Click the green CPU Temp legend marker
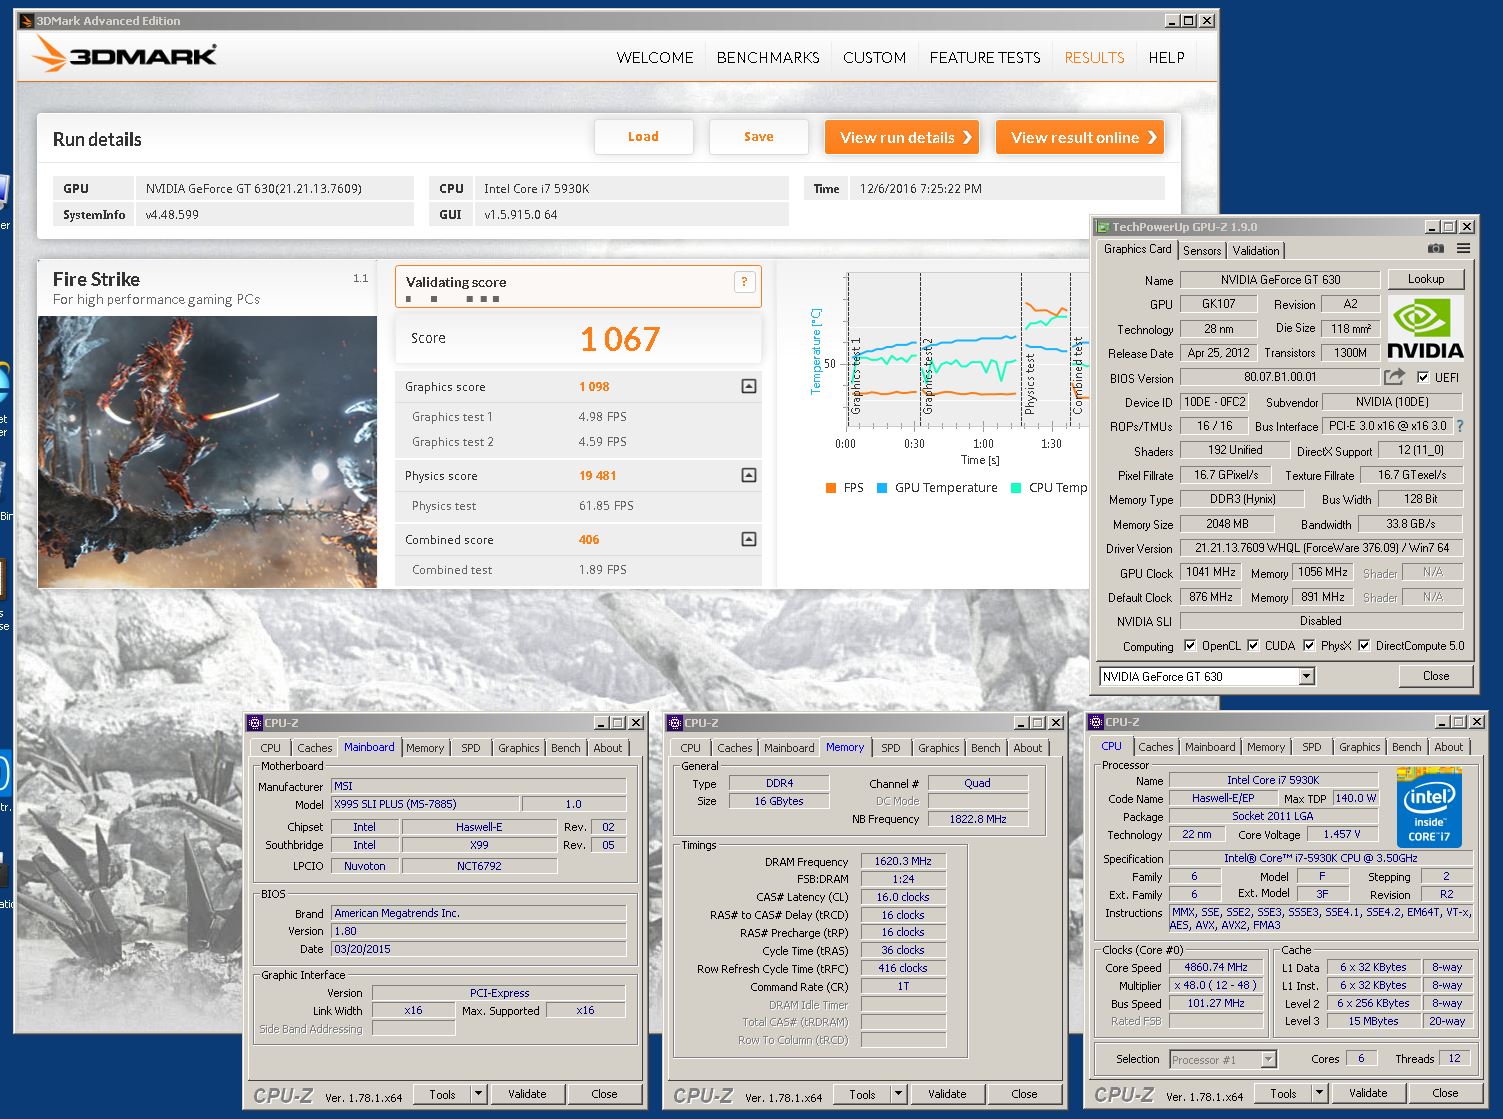 [x=1016, y=488]
